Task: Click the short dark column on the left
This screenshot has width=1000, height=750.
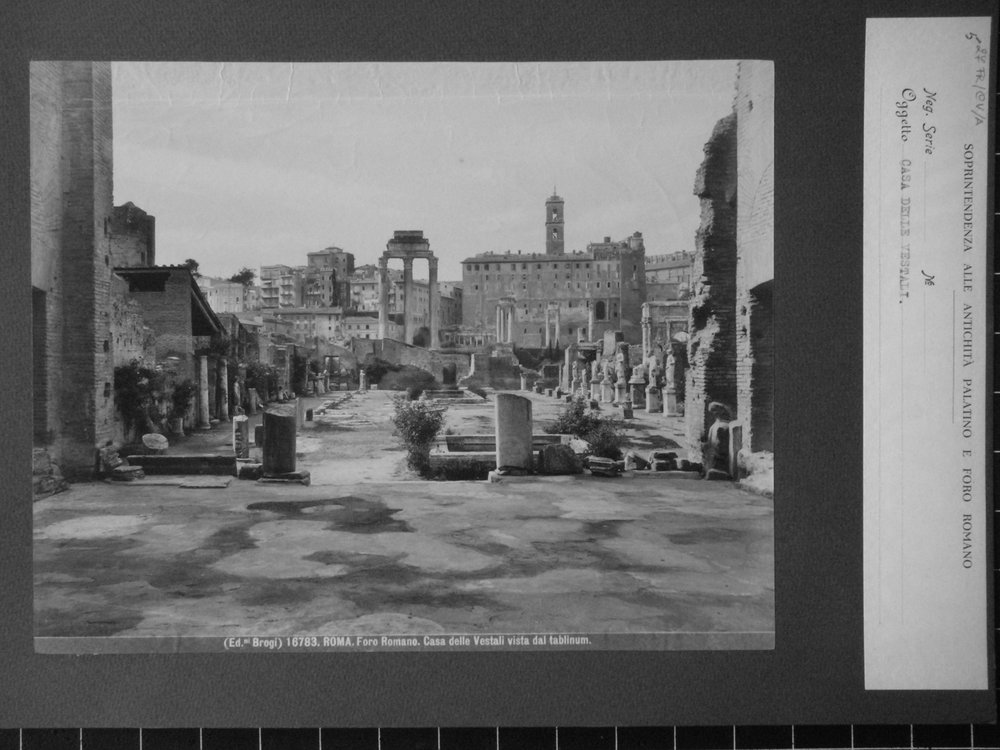Action: click(x=279, y=444)
